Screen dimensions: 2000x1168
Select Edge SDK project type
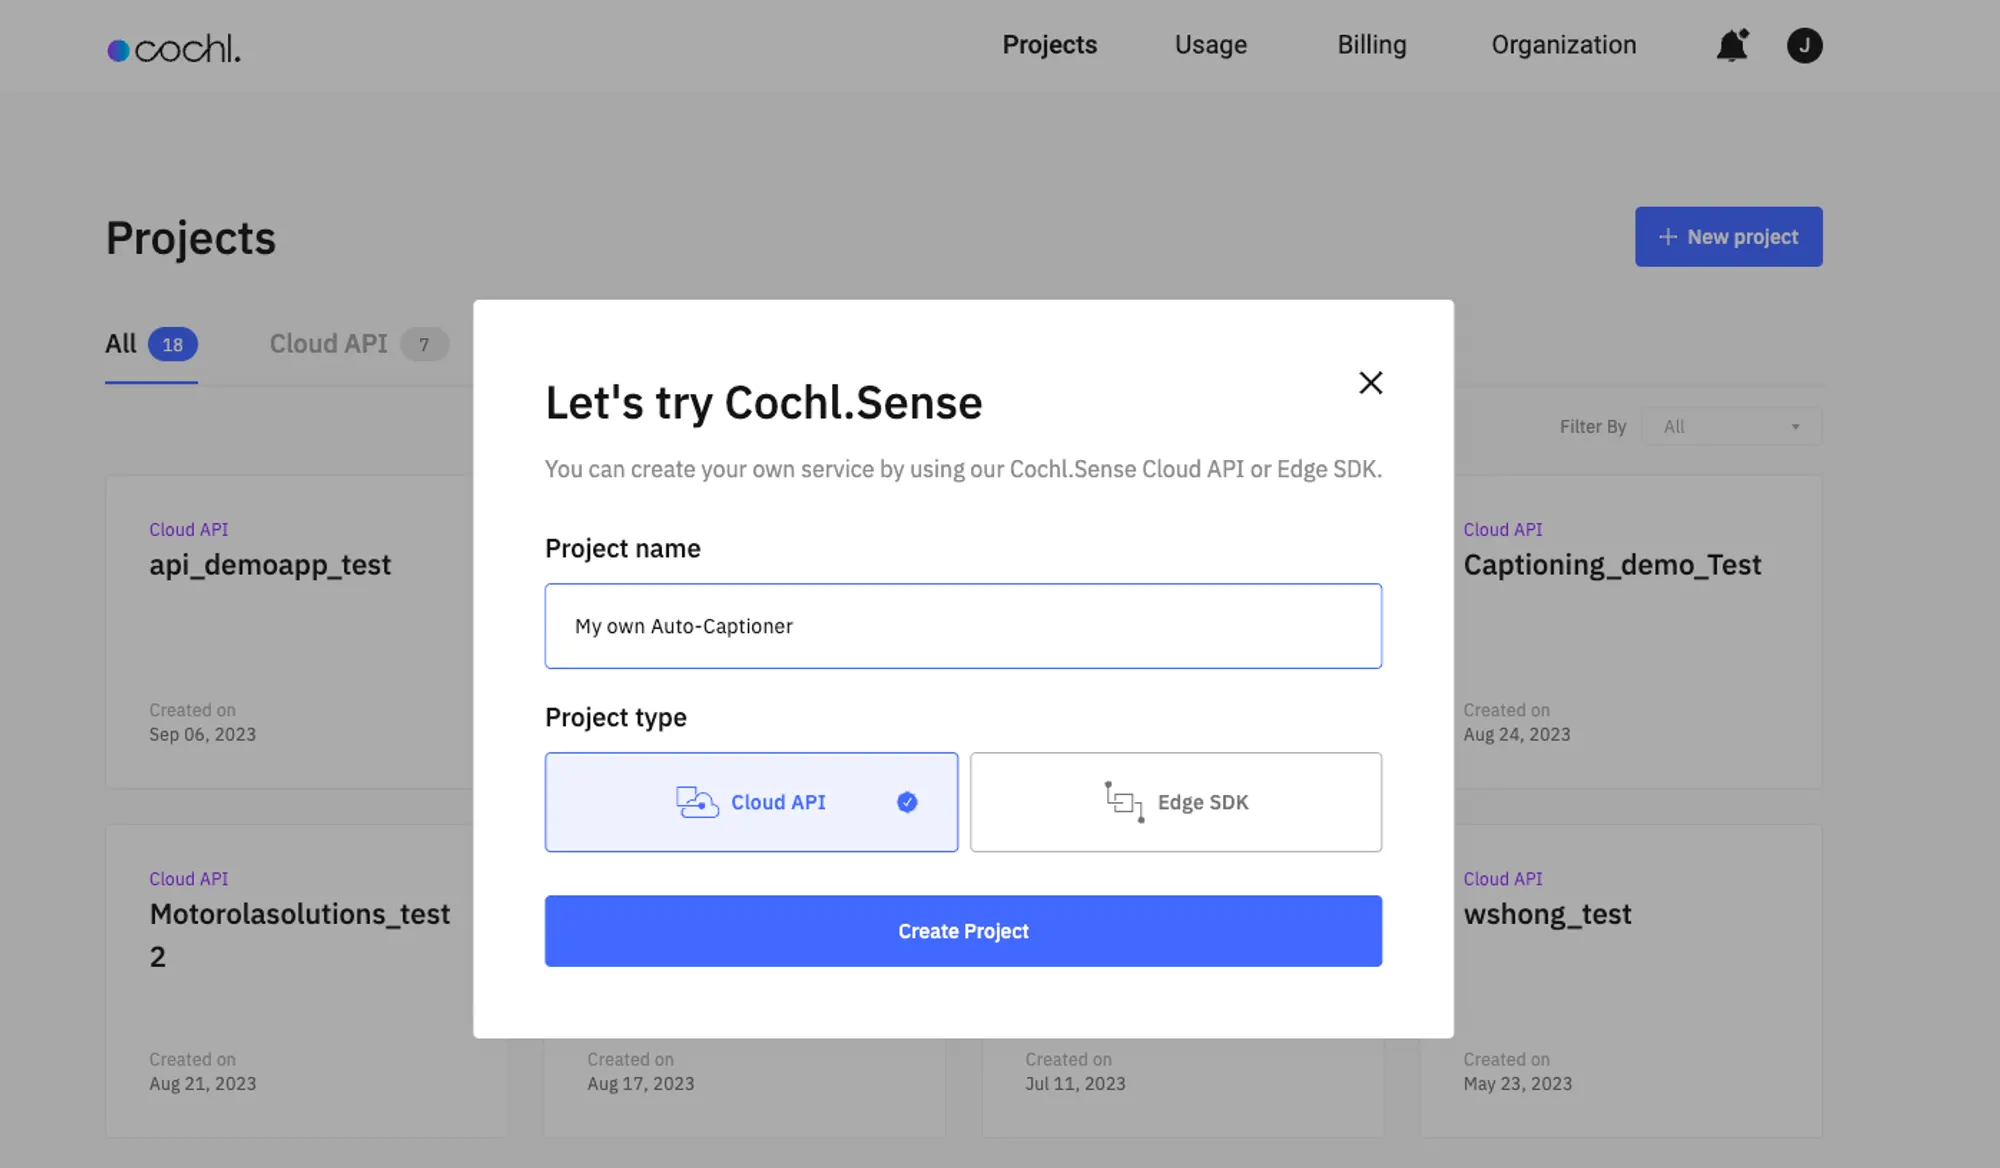click(x=1202, y=802)
